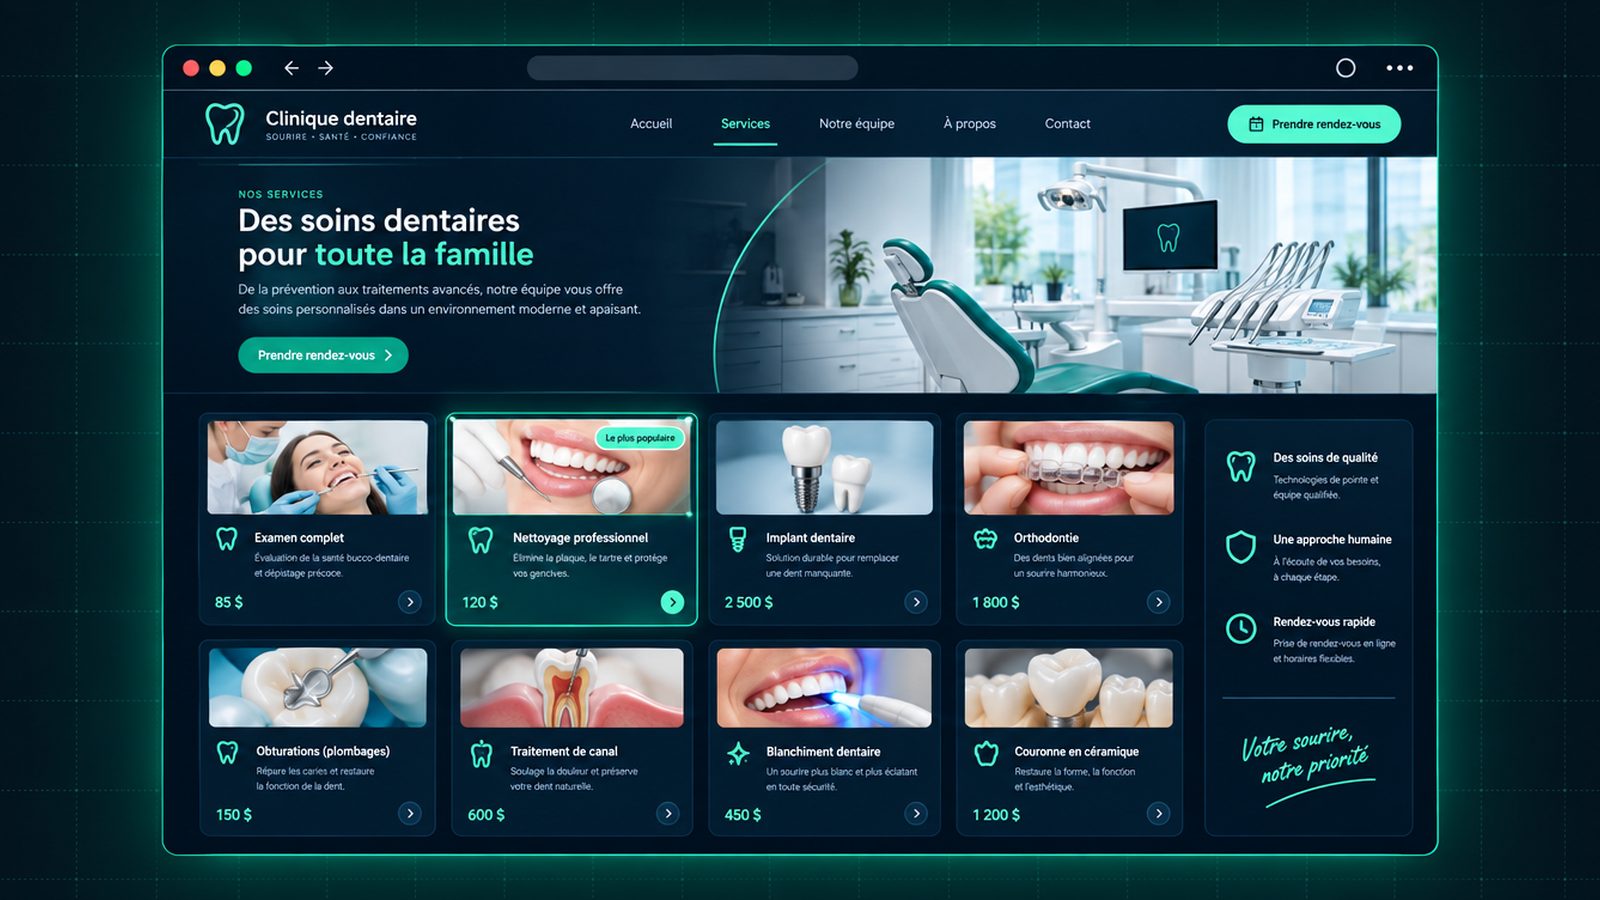Open Couronne en céramique details arrow
1600x900 pixels.
[1159, 813]
